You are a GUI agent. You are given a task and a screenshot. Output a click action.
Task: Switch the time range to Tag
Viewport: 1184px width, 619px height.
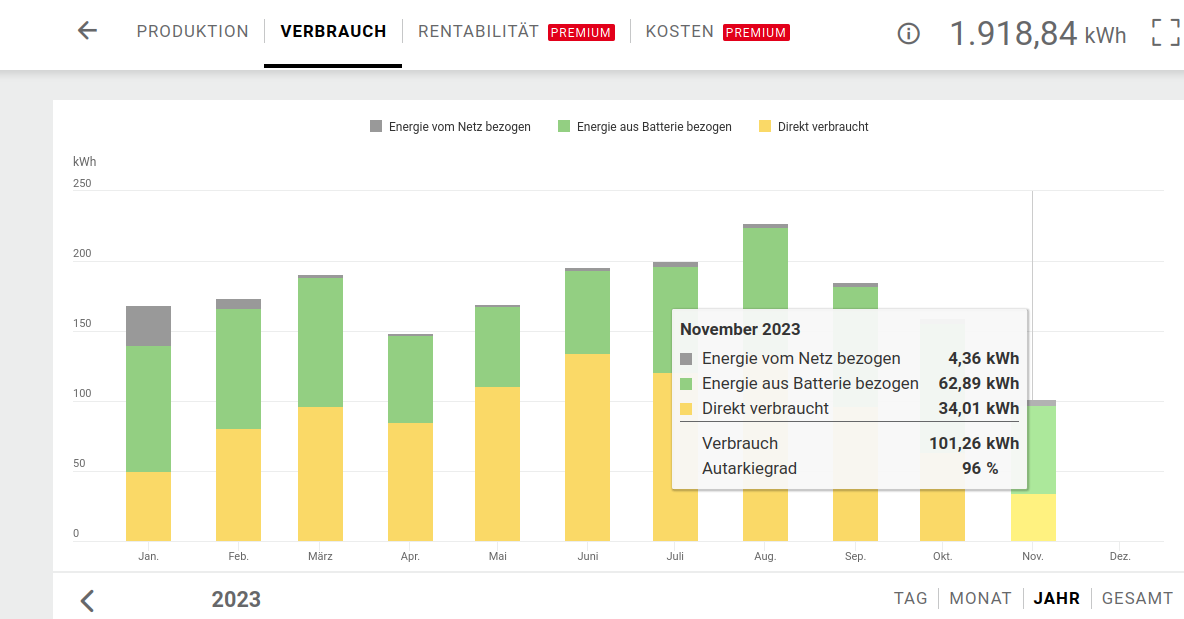[910, 598]
